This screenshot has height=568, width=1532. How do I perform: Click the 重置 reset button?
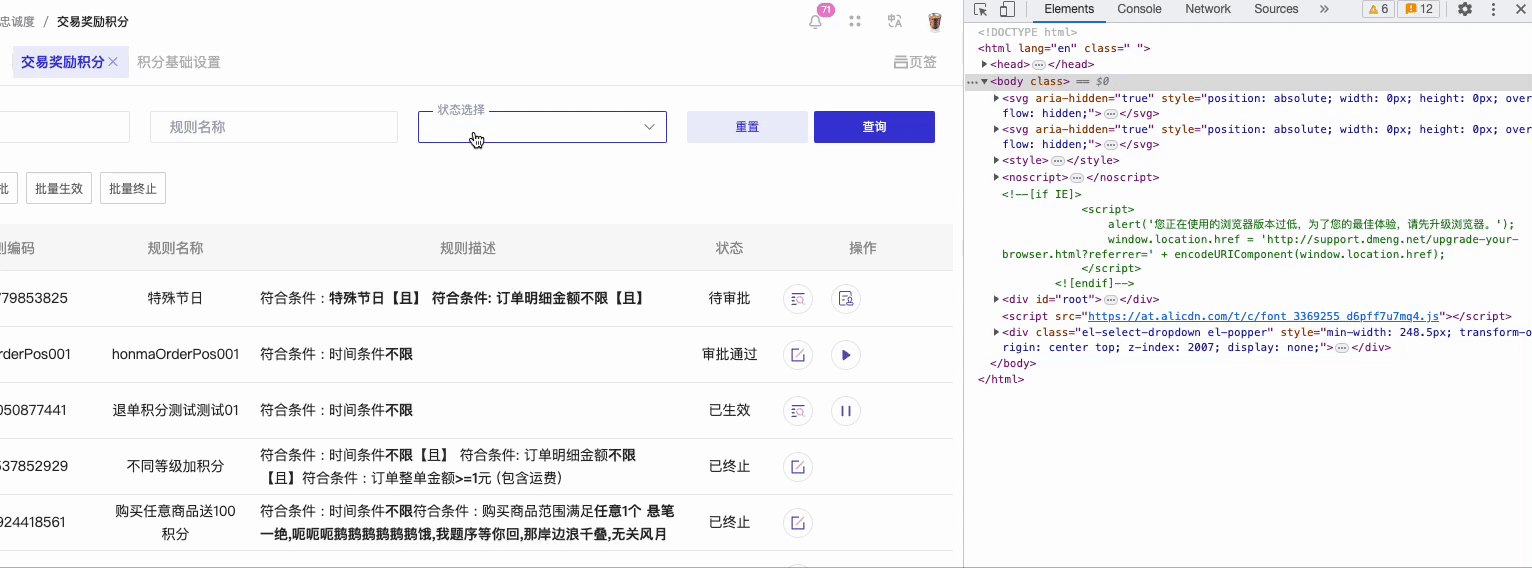(x=747, y=127)
